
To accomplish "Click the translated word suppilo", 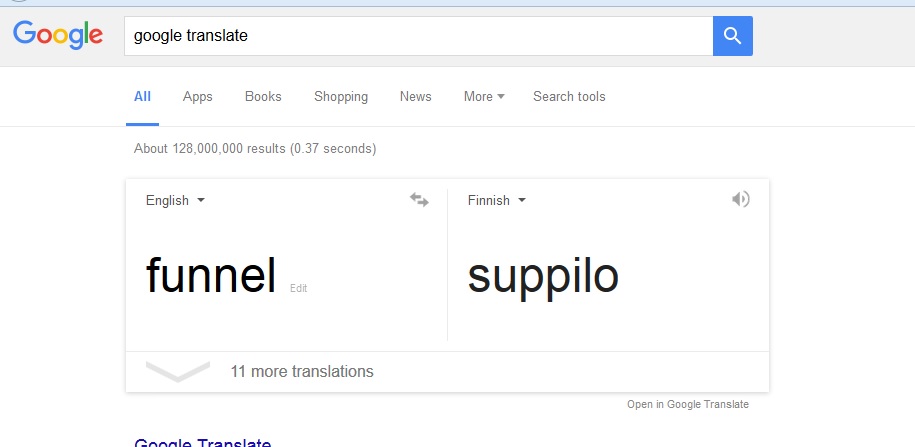I will (543, 276).
